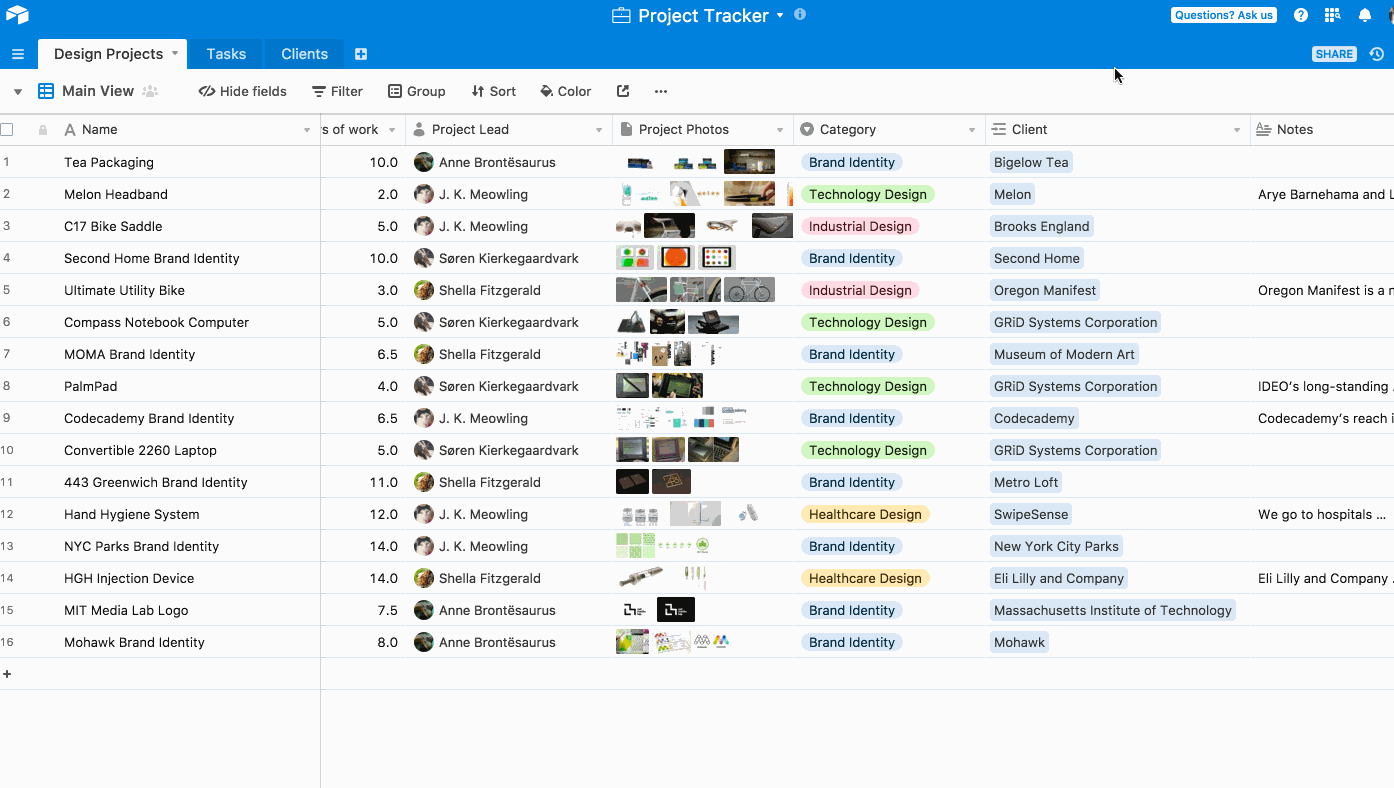Add a new table with plus icon

(x=361, y=54)
